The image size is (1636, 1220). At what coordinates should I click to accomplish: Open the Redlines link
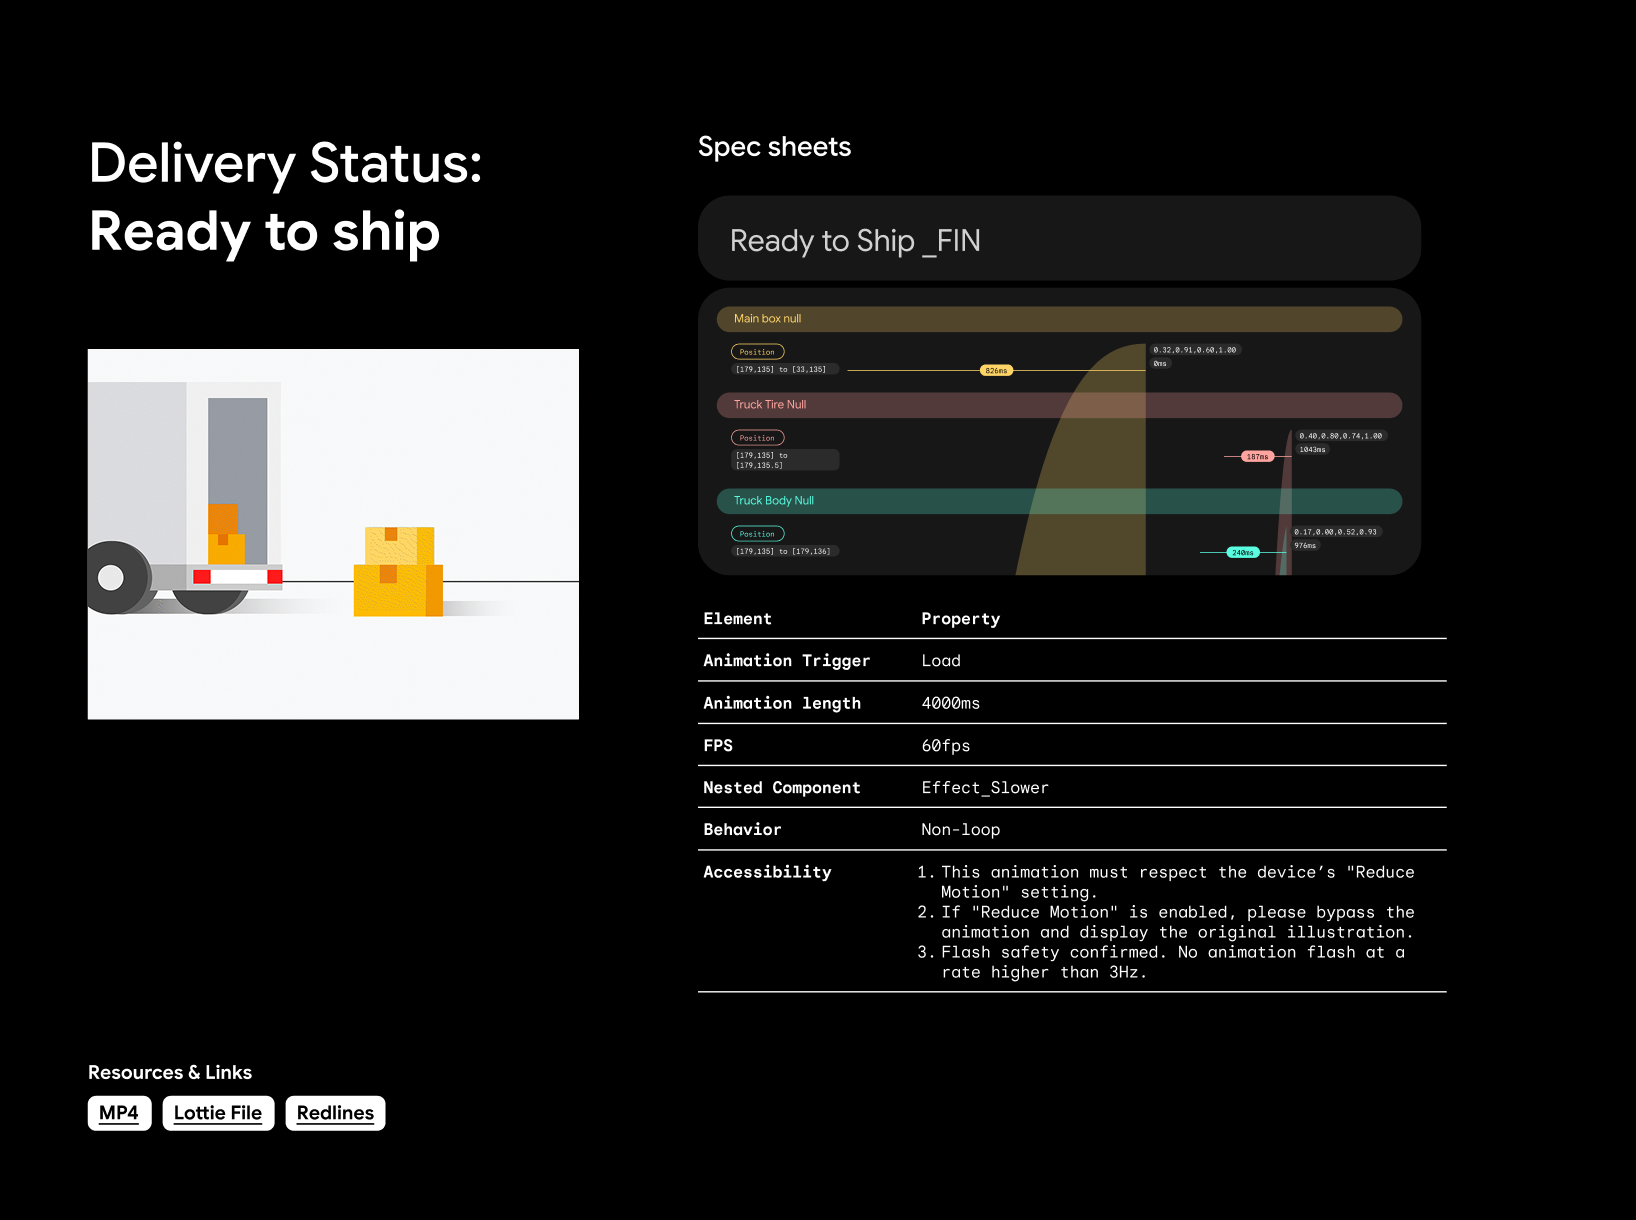point(335,1113)
